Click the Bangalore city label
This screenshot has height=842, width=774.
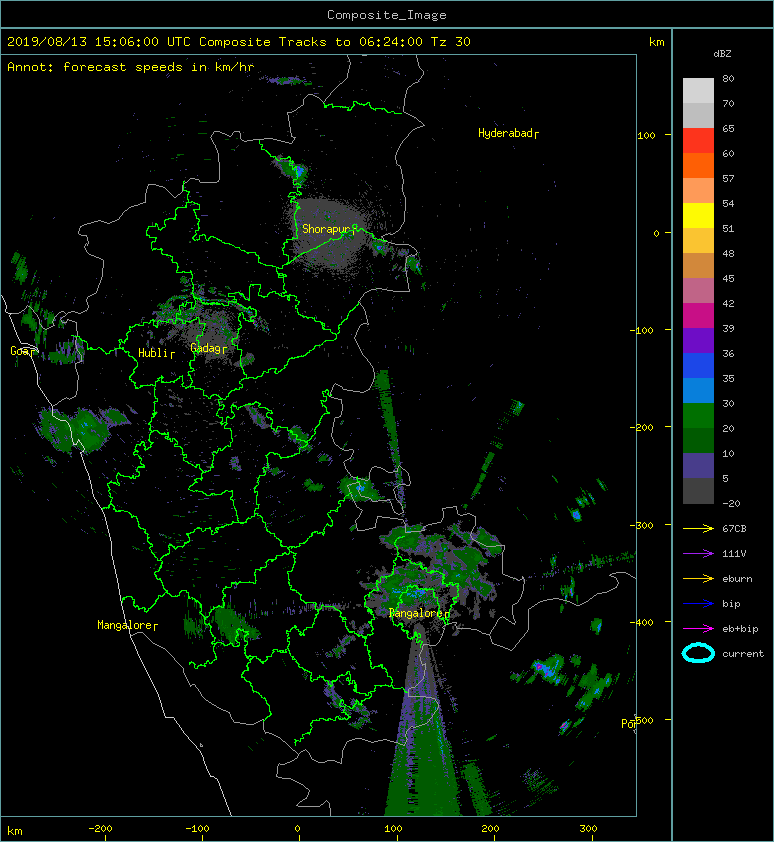[419, 613]
